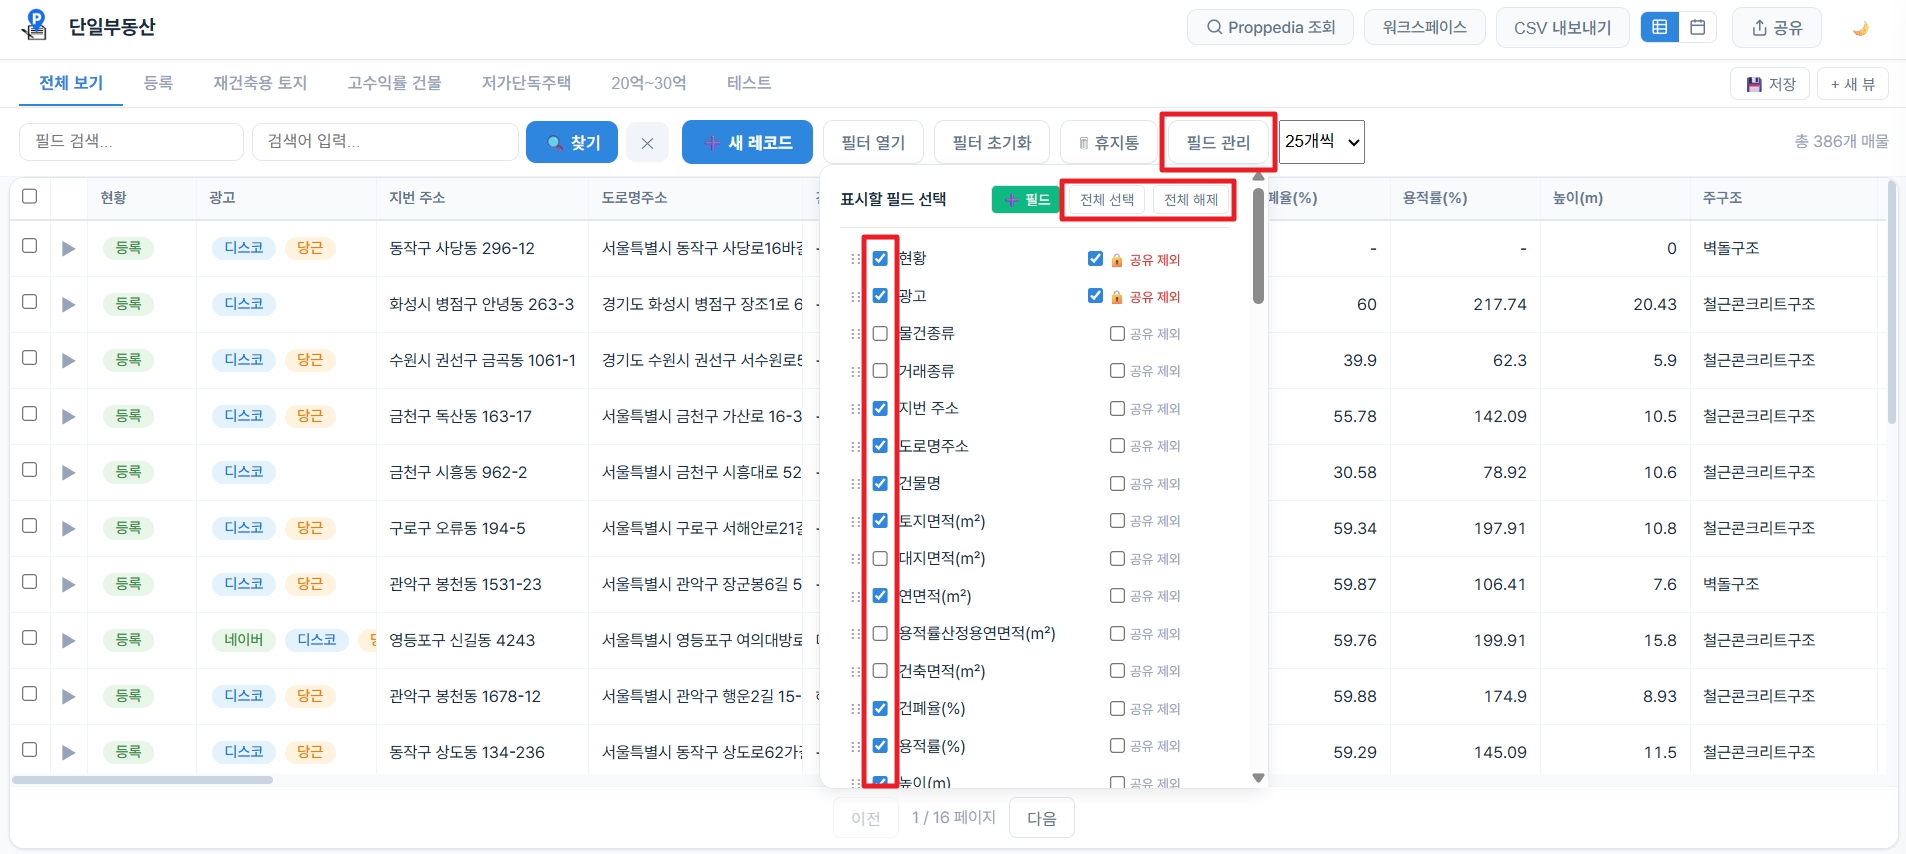Click the 필드 관리 button

pos(1218,142)
